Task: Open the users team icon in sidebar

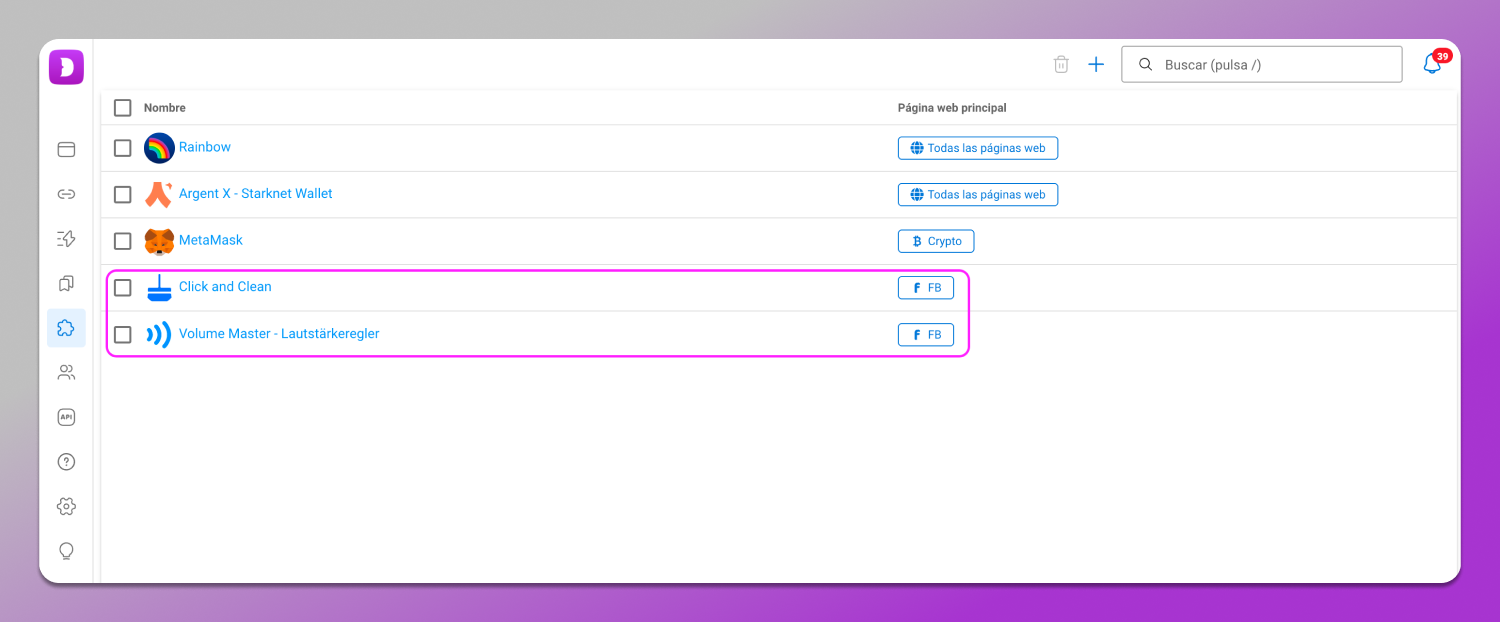Action: pyautogui.click(x=66, y=372)
